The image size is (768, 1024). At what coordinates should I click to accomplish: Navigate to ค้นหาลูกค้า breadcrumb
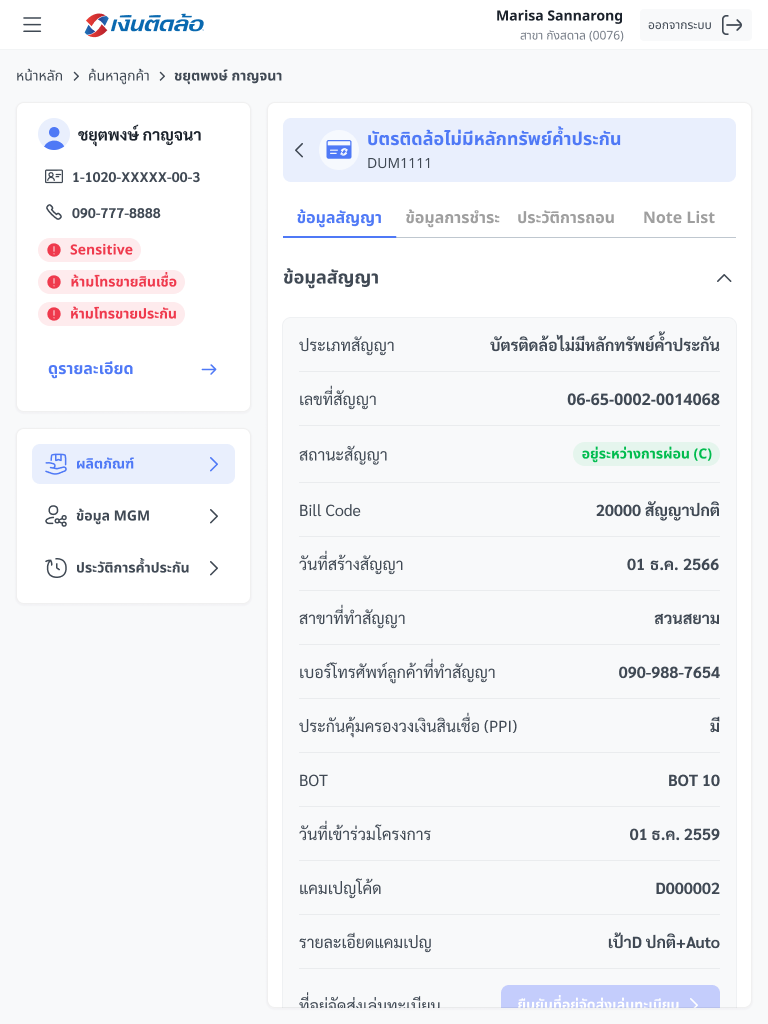coord(119,76)
